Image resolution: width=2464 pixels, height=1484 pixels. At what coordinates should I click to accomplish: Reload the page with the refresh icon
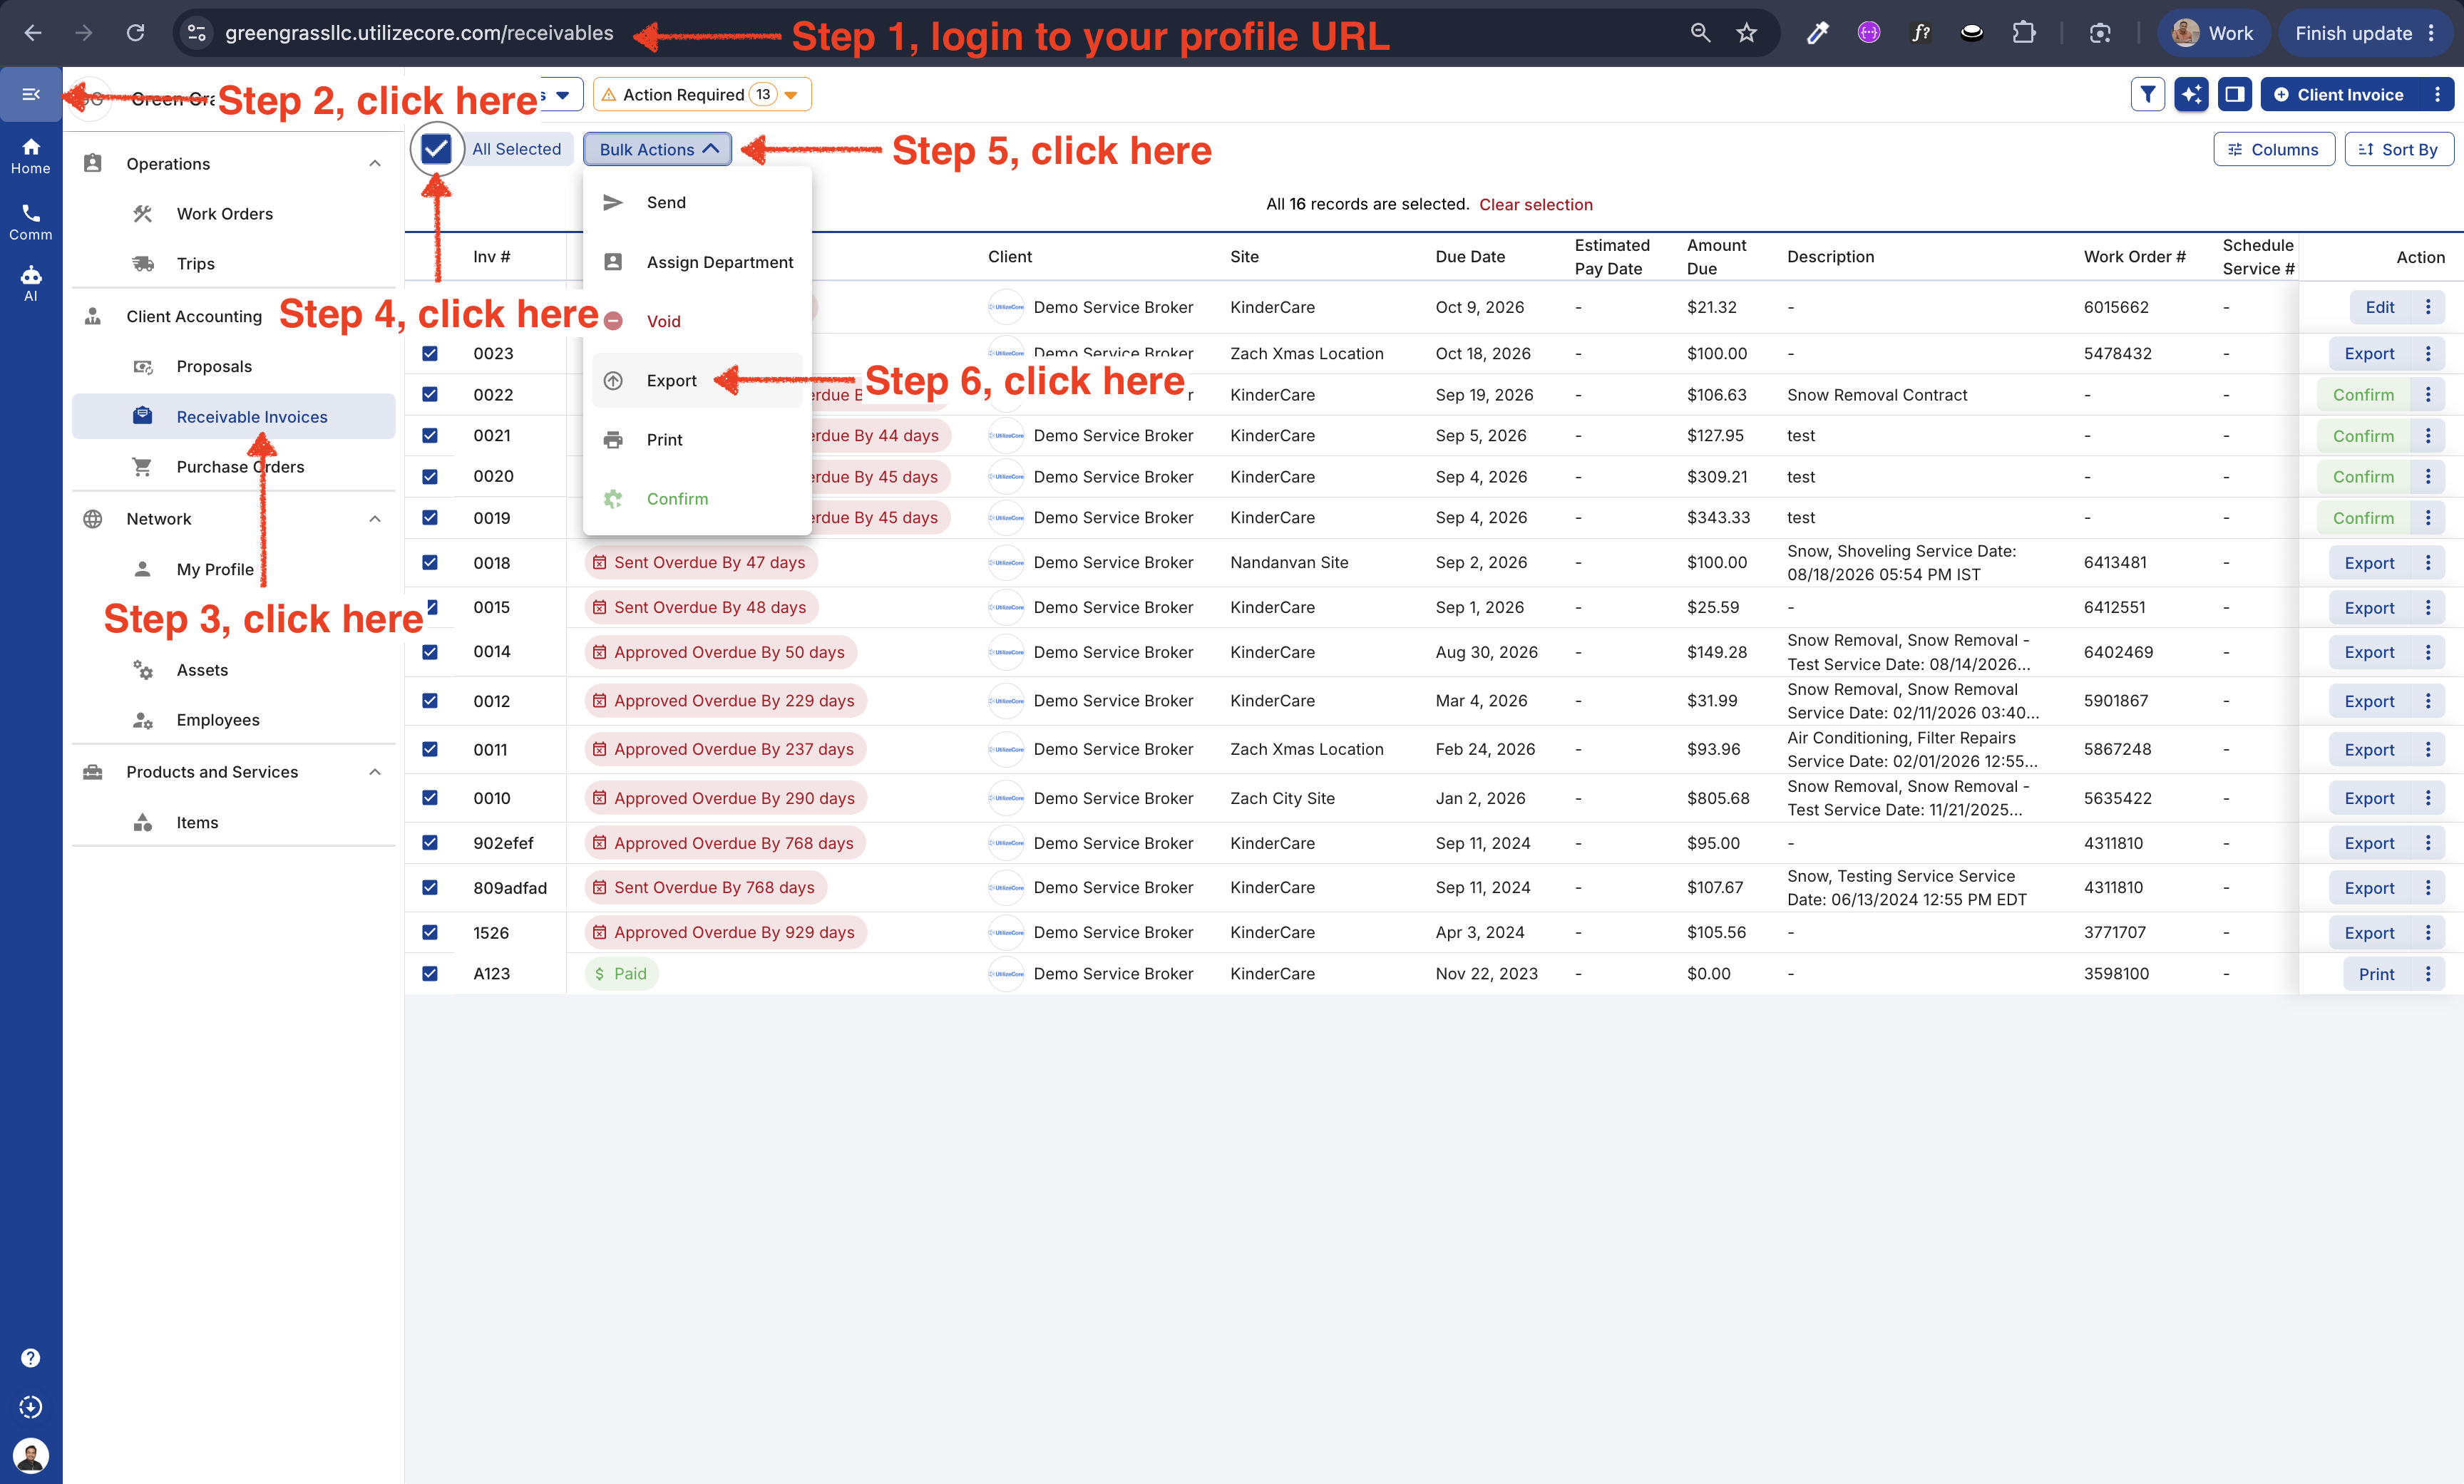(135, 33)
